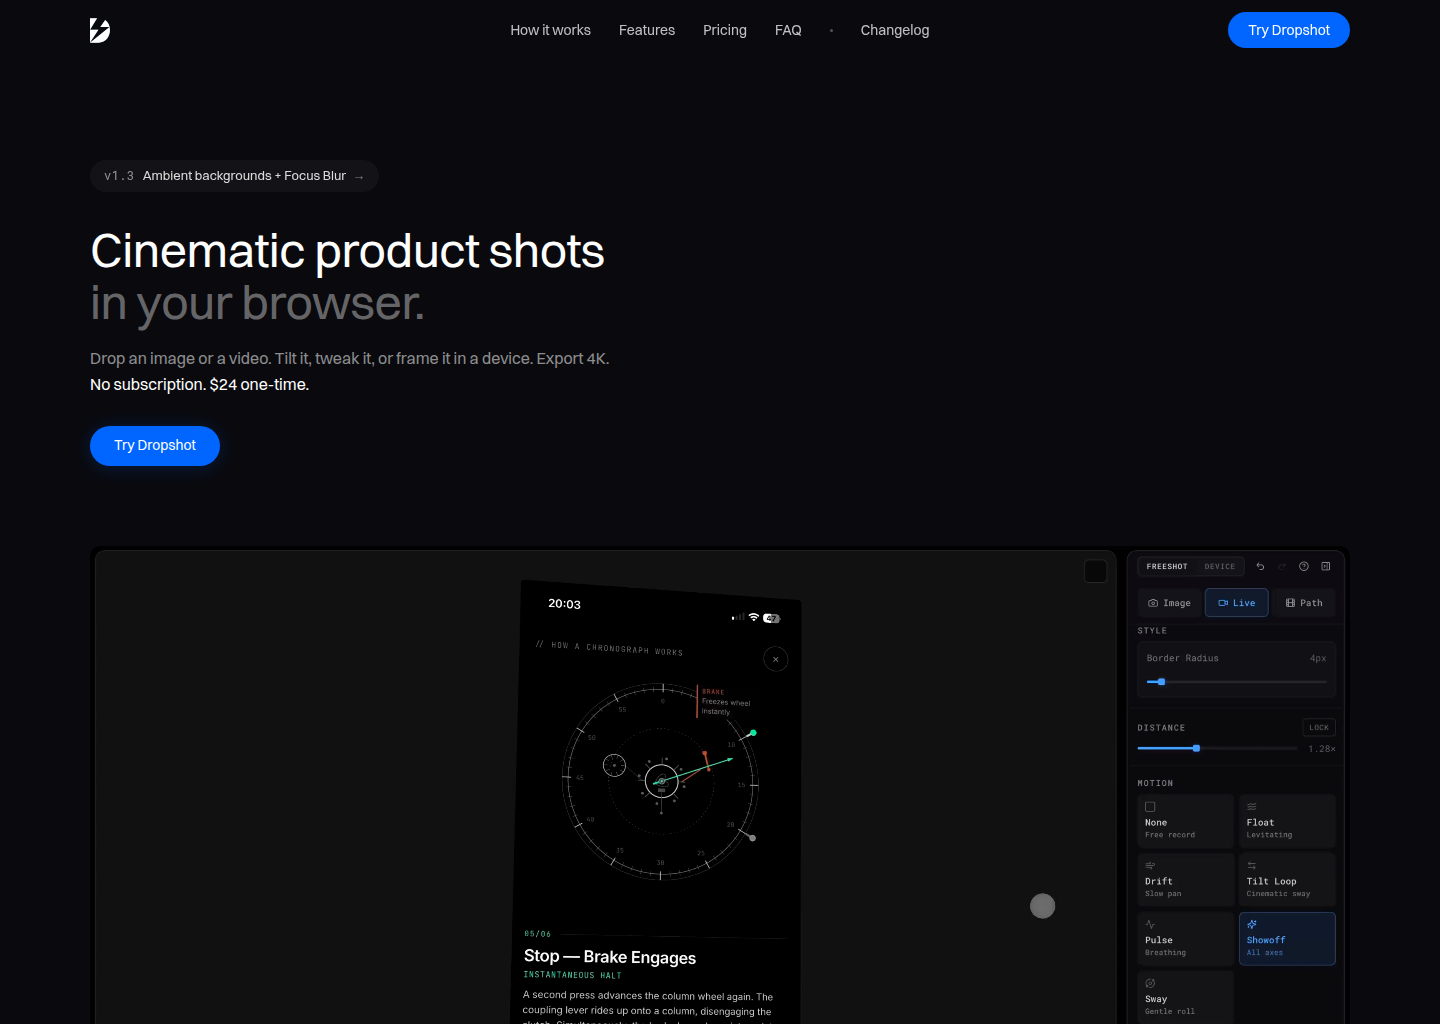
Task: Open the Changelog nav link
Action: click(895, 30)
